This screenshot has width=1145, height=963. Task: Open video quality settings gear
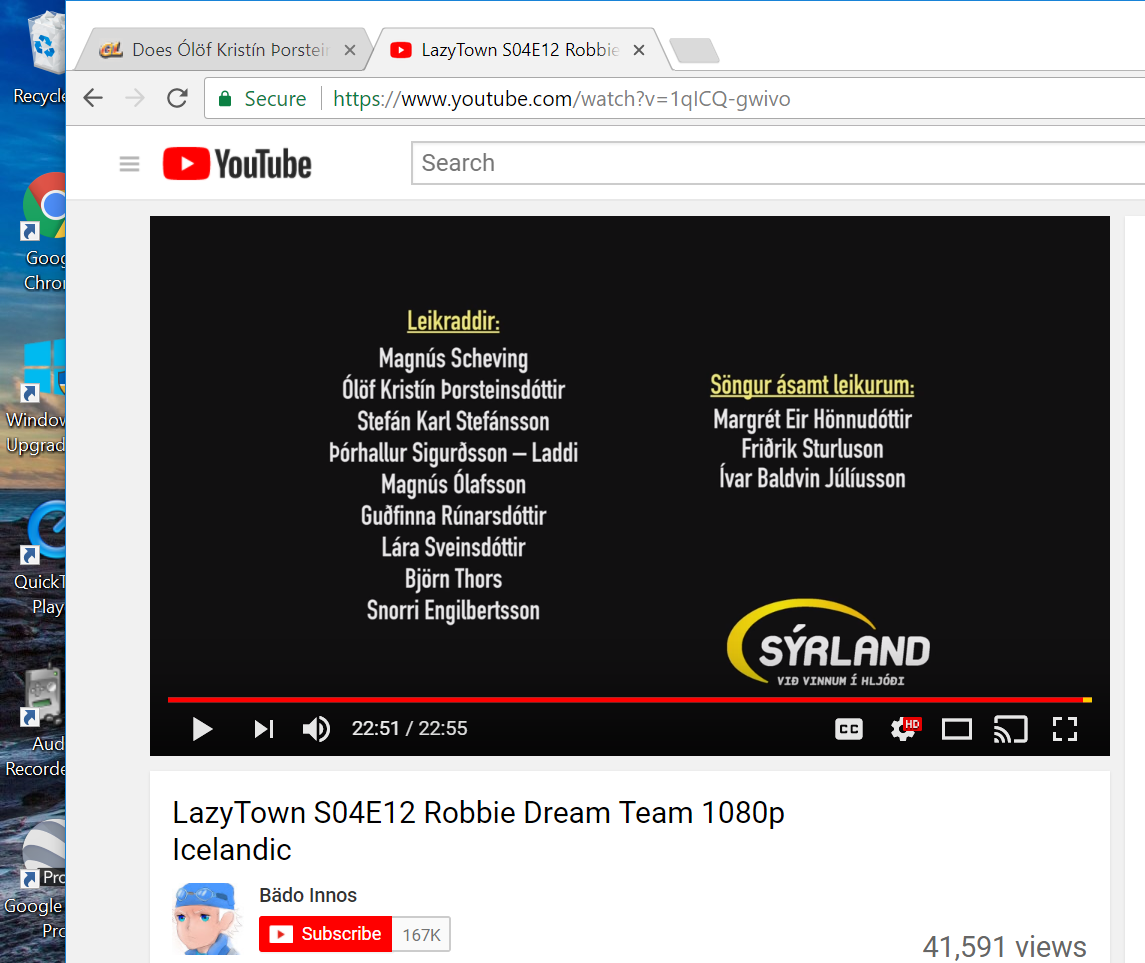pyautogui.click(x=903, y=730)
